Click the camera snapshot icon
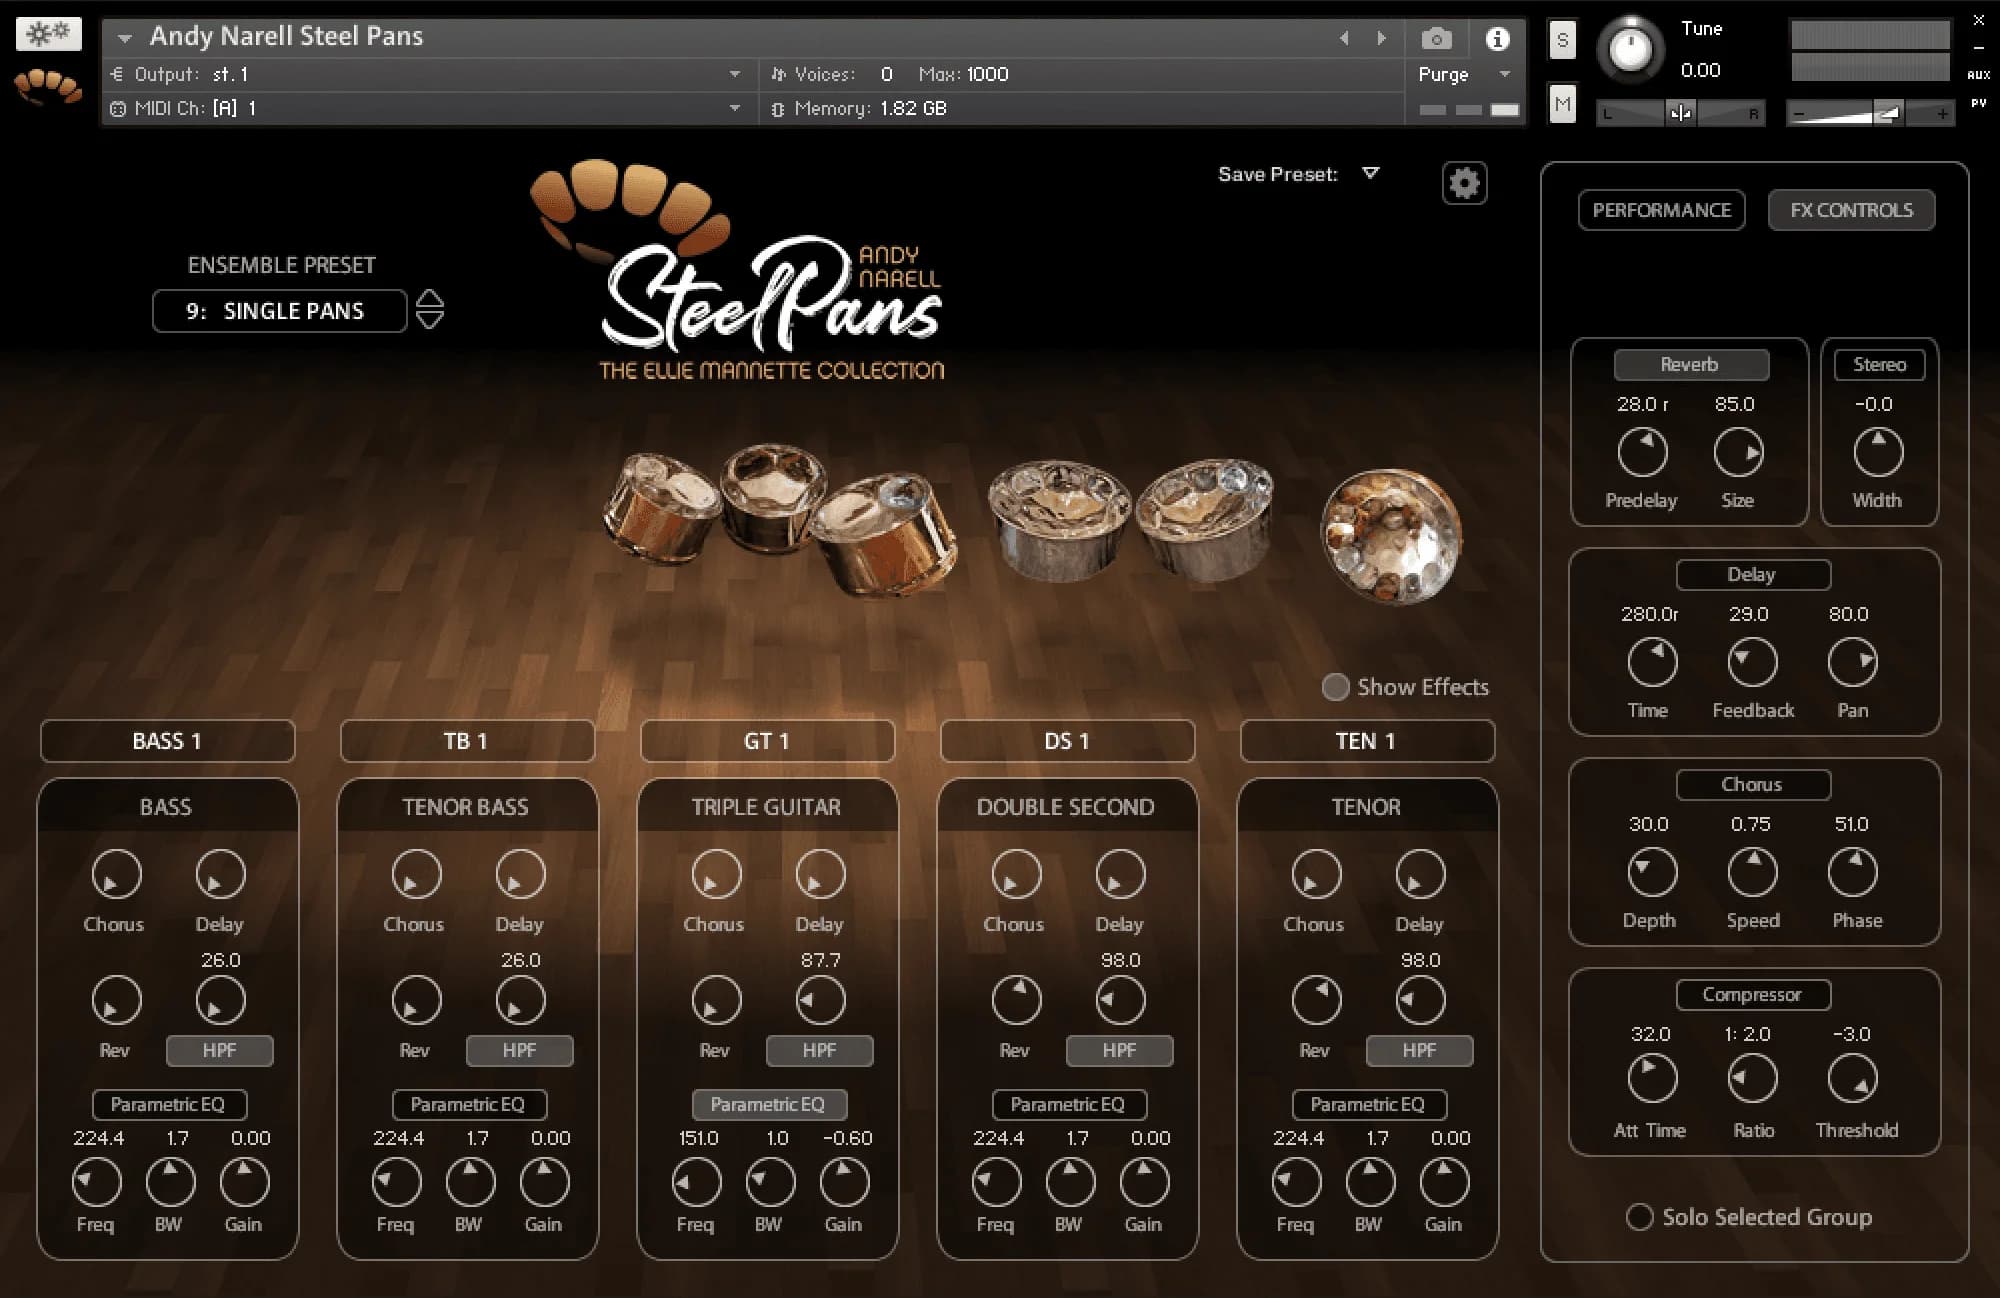 [1436, 39]
